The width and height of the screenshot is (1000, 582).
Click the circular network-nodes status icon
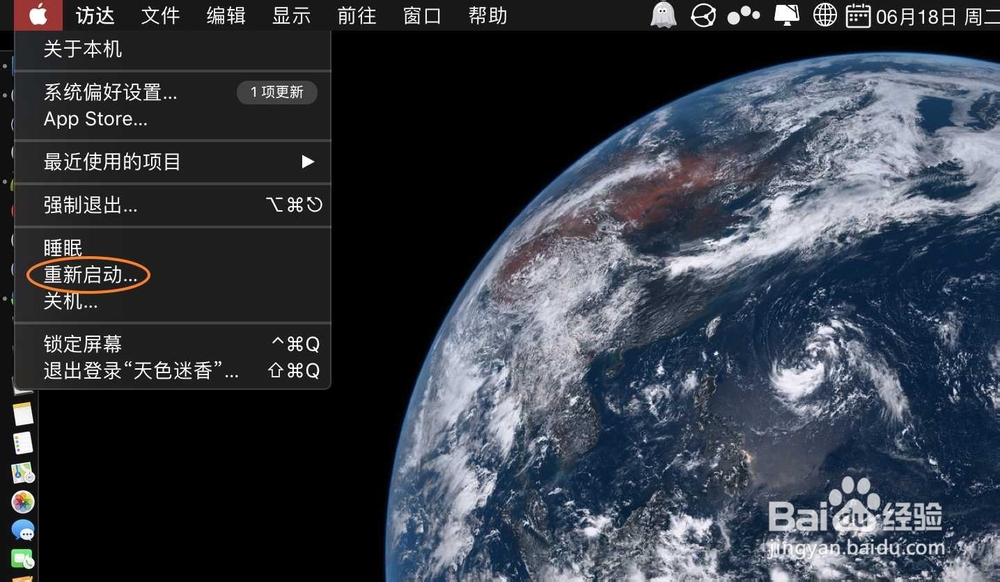coord(703,15)
